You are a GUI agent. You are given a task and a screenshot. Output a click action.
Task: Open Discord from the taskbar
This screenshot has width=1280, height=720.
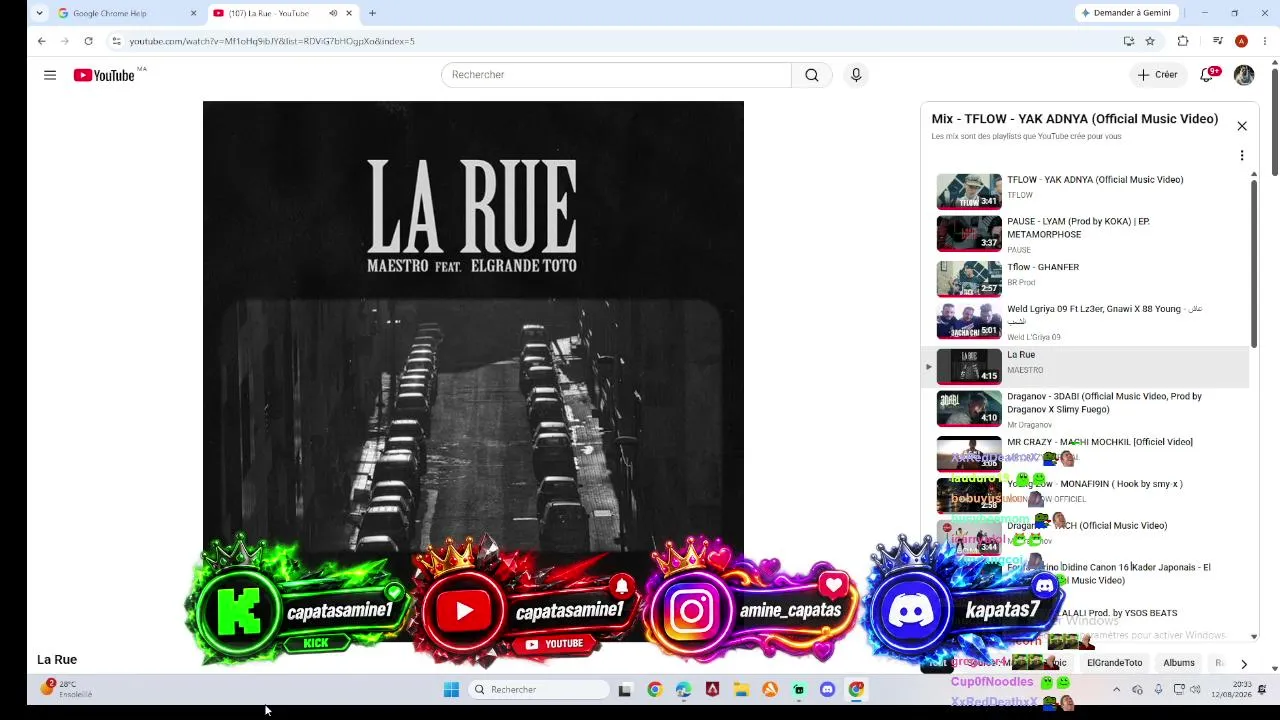coord(827,690)
